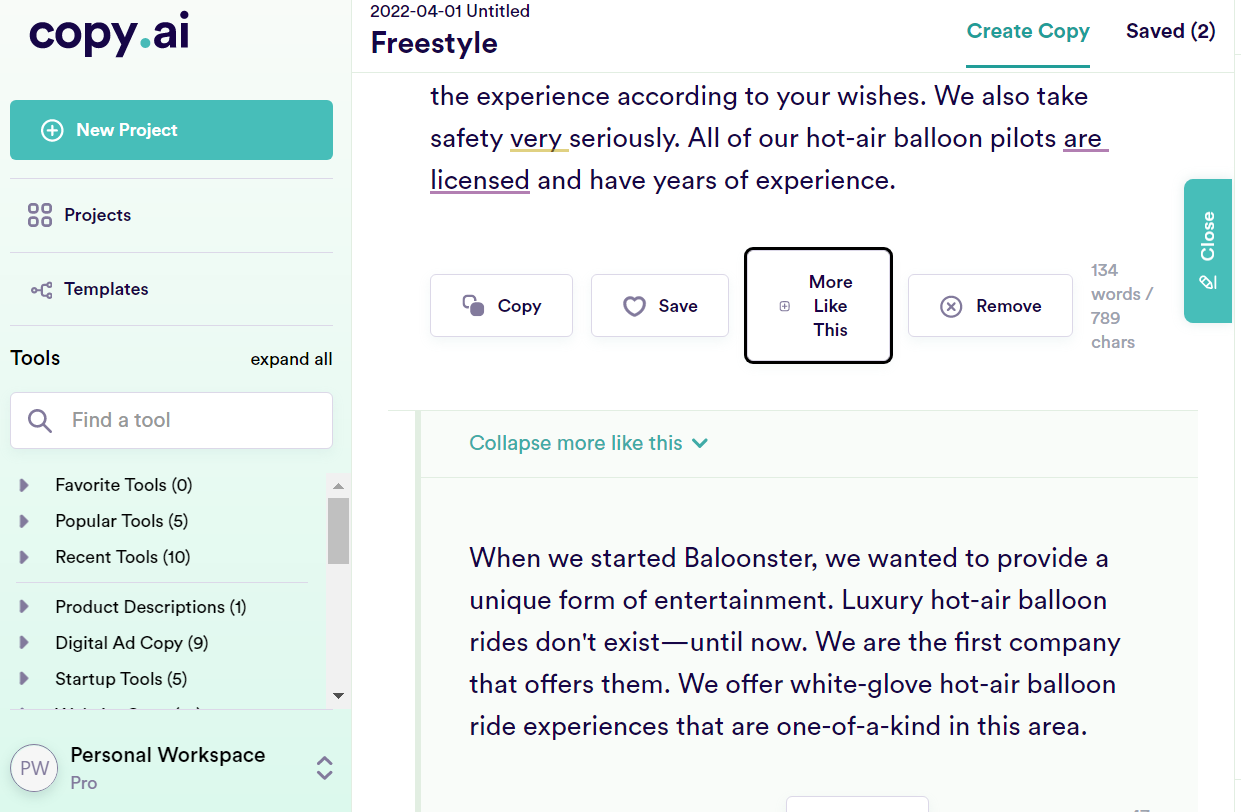Open Templates from the sidebar
The width and height of the screenshot is (1241, 812).
pyautogui.click(x=105, y=288)
